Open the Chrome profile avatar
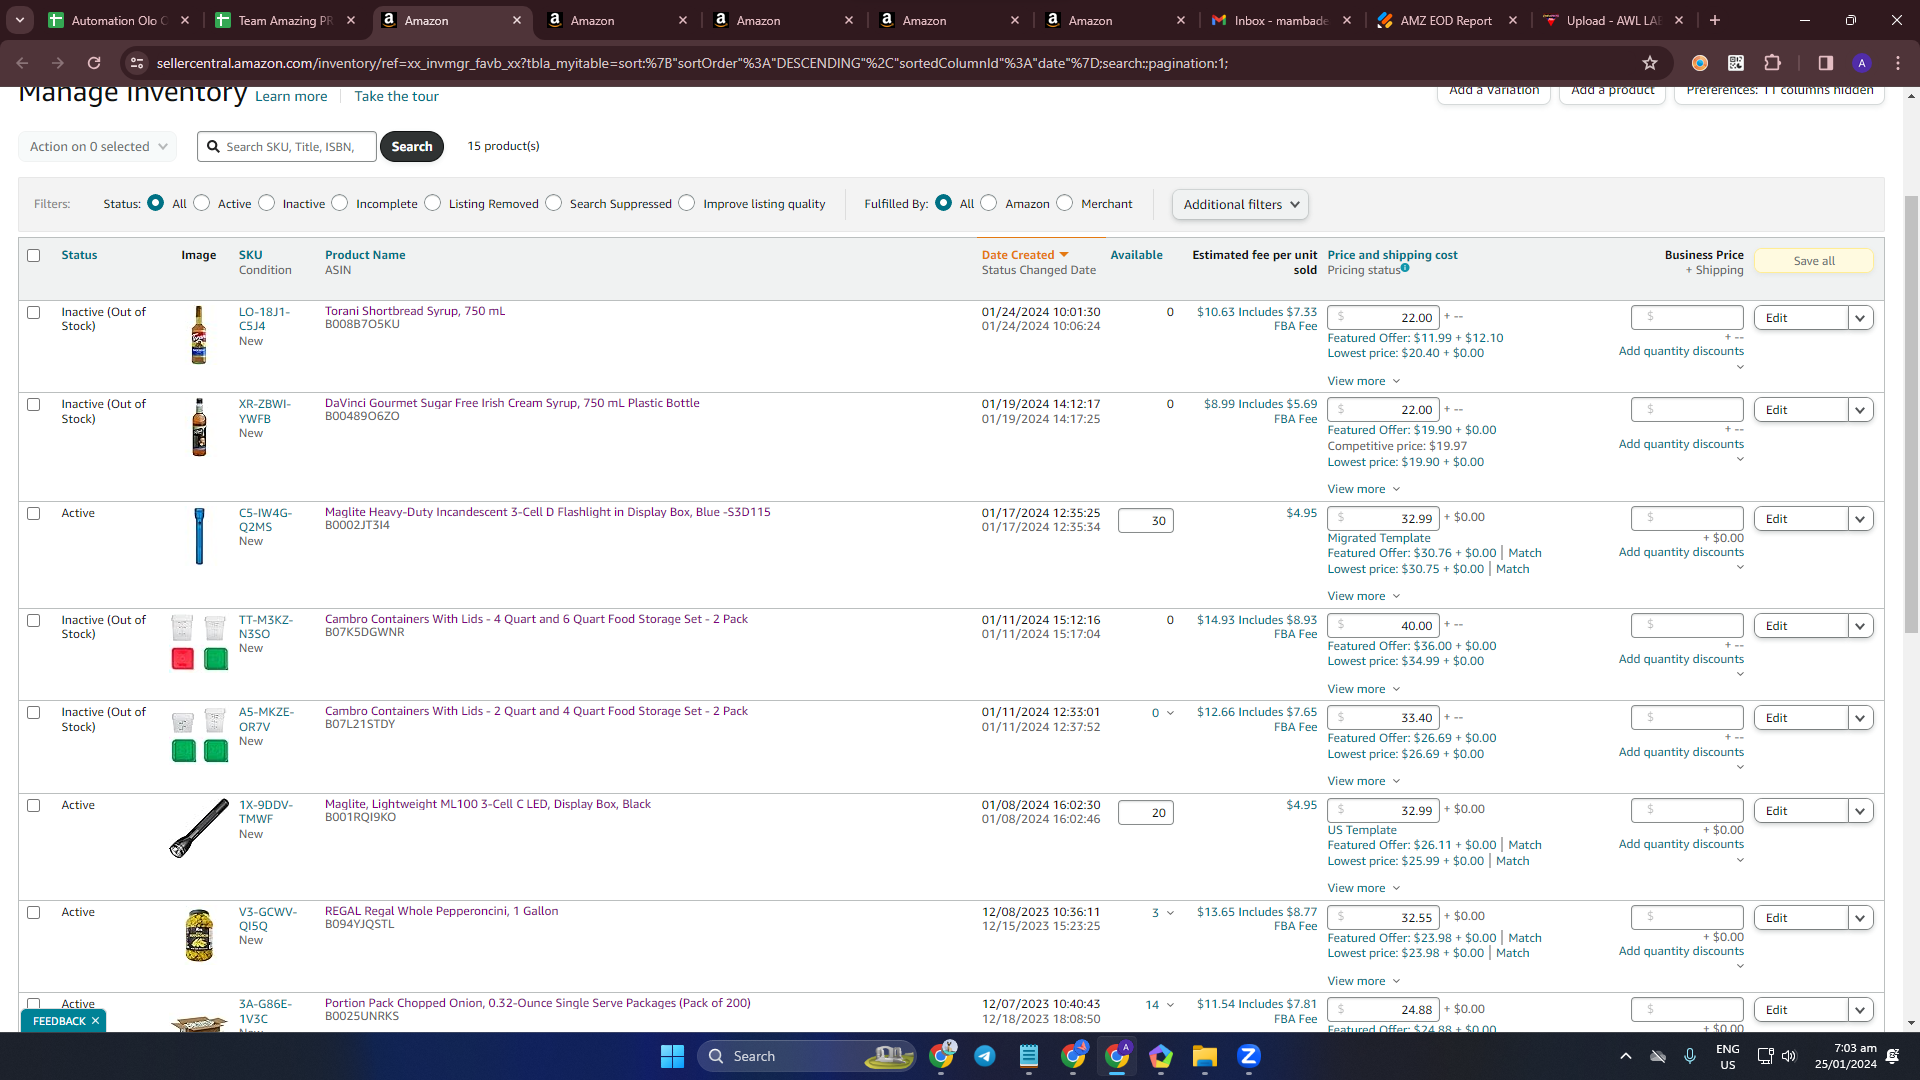This screenshot has width=1920, height=1080. coord(1861,63)
